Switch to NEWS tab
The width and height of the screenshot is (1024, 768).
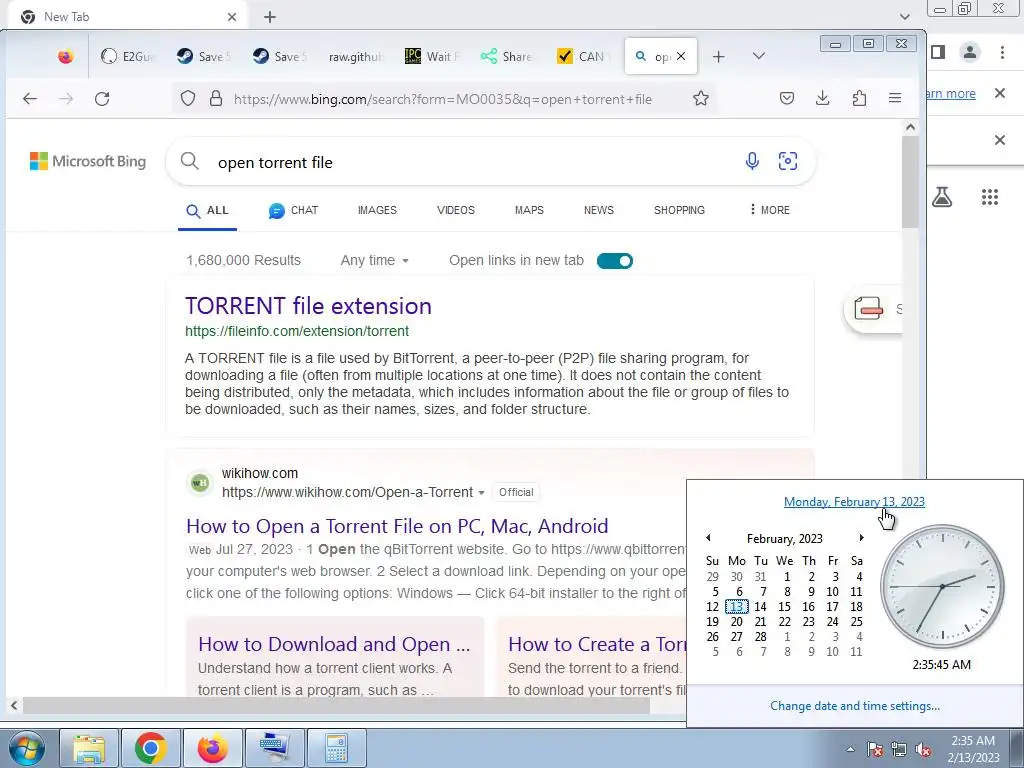point(599,210)
